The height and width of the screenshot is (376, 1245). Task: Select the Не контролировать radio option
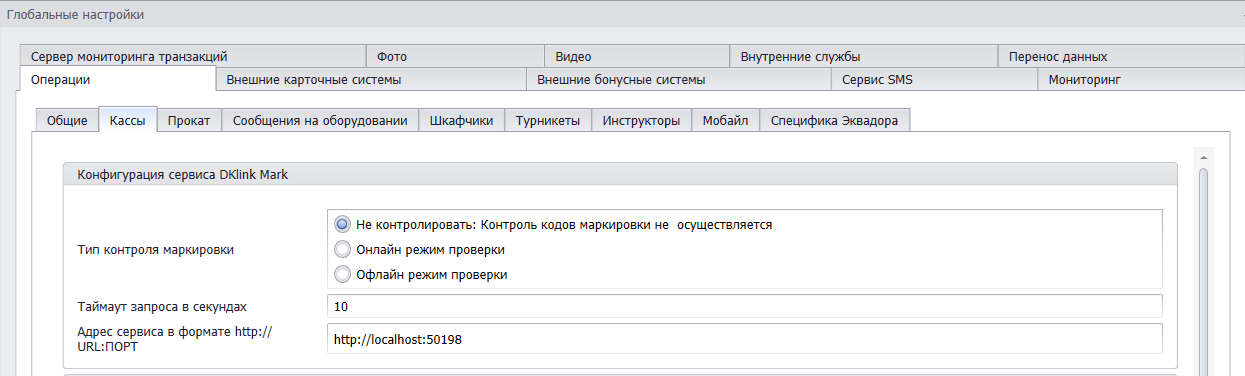pyautogui.click(x=343, y=224)
